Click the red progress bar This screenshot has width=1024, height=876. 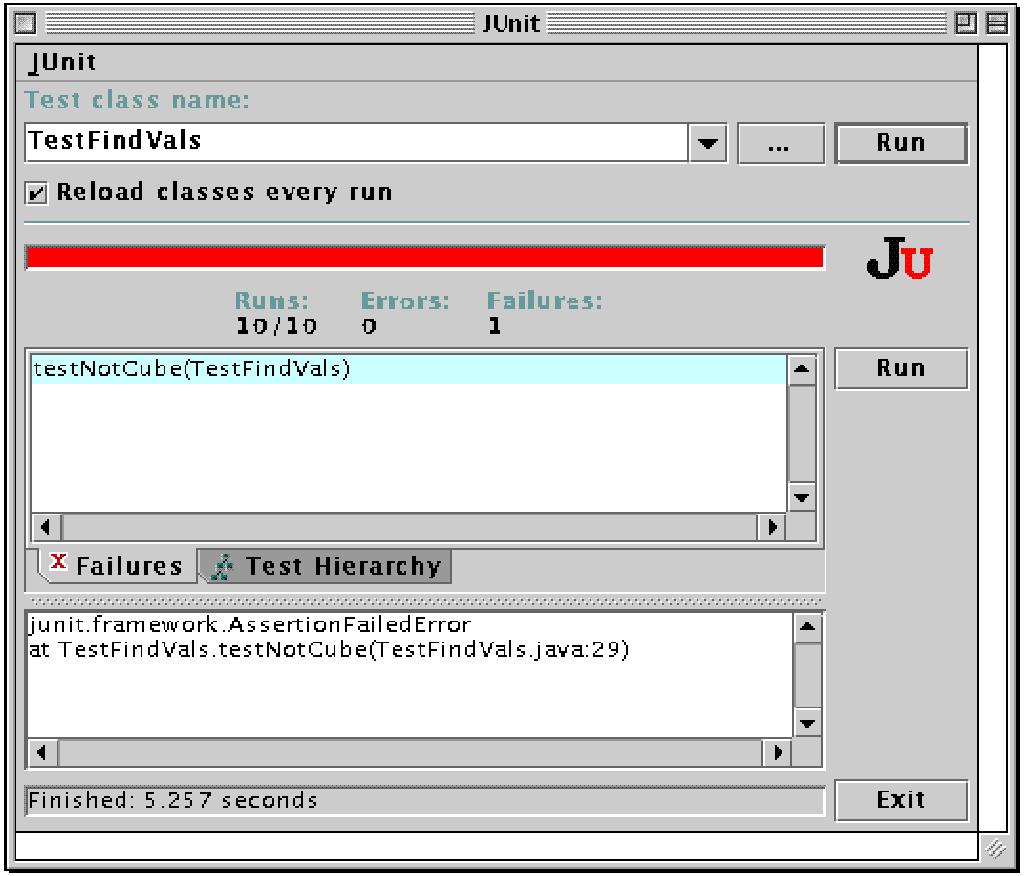click(424, 257)
